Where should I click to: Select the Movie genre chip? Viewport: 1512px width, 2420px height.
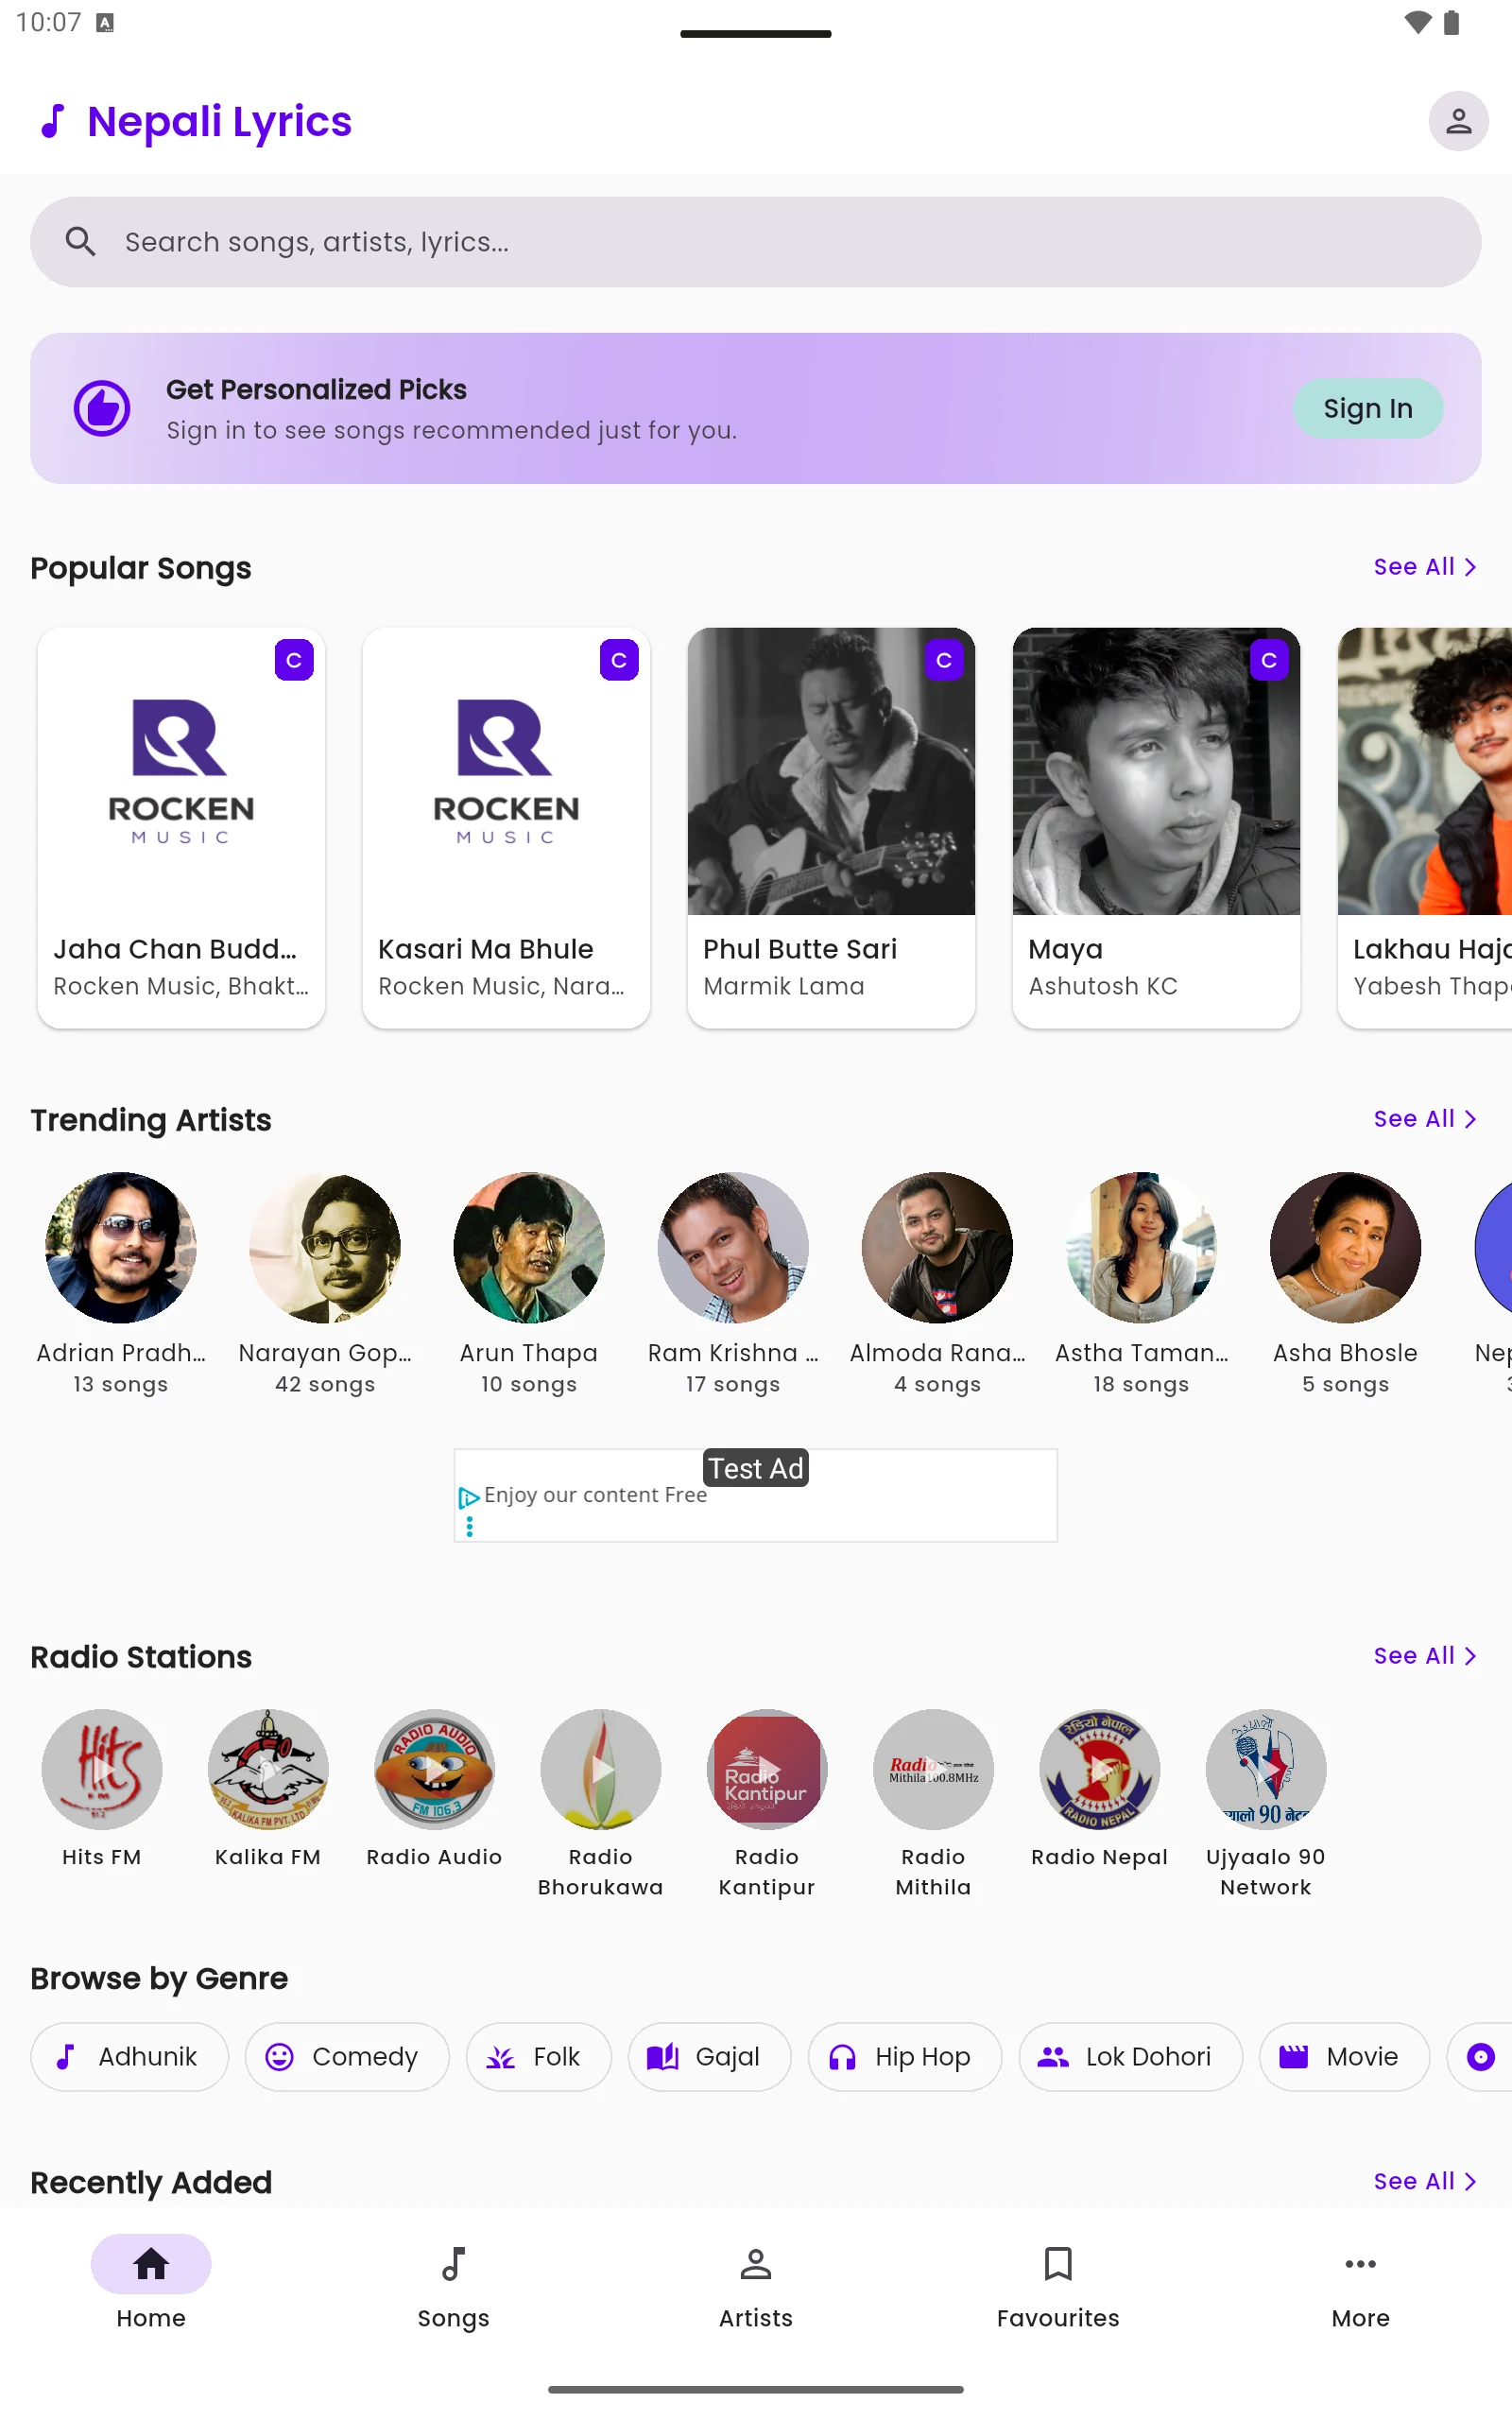click(1344, 2056)
